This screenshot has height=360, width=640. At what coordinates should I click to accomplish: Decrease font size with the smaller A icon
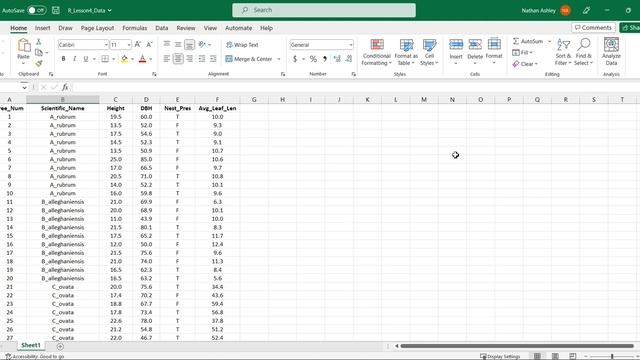149,44
